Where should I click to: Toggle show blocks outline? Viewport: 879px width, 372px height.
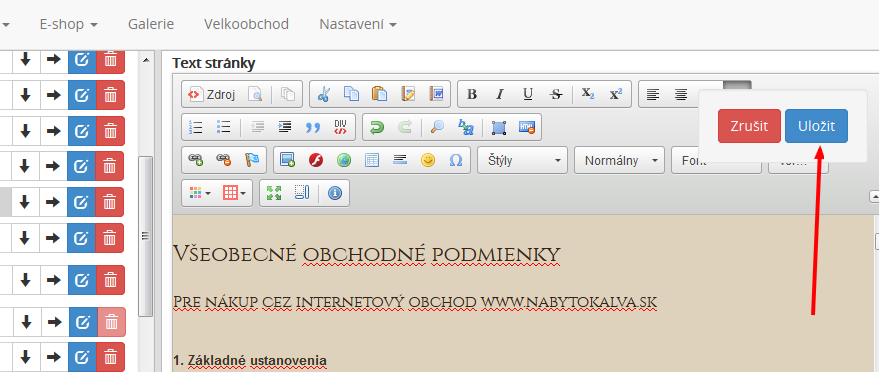point(302,193)
